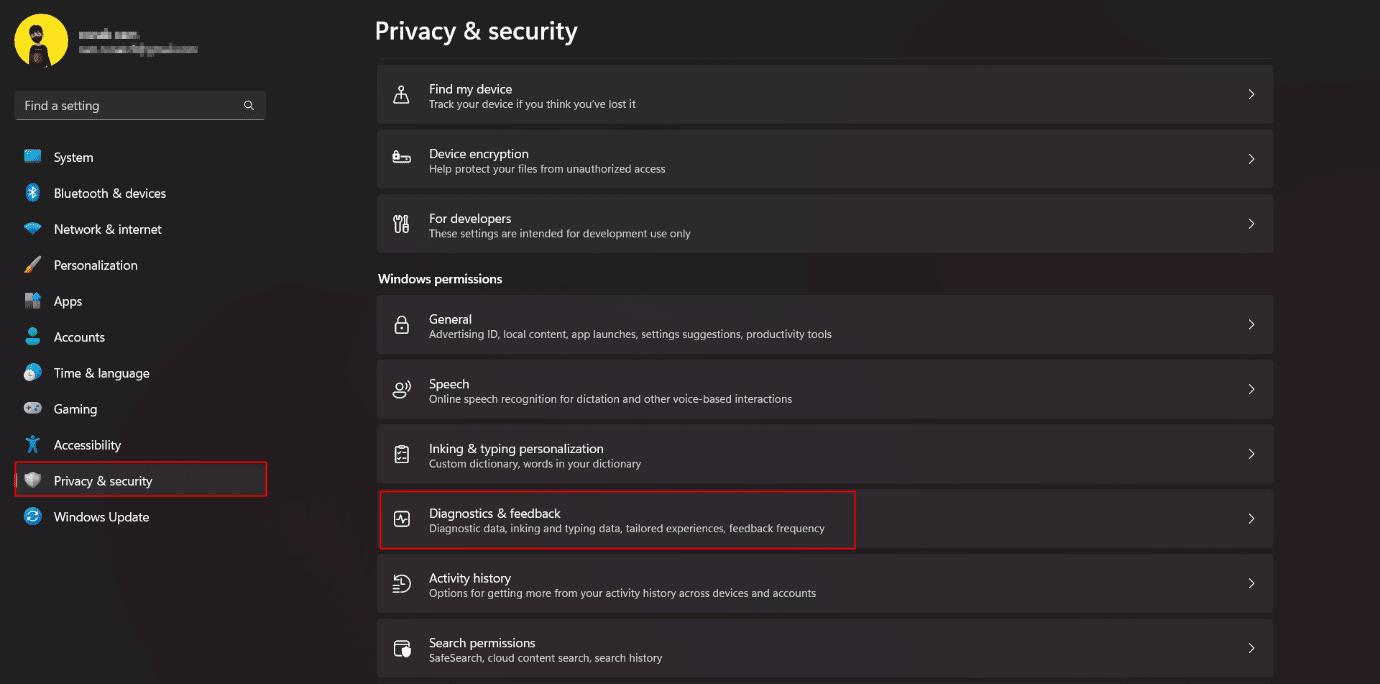Click the Windows Update sync icon

pos(33,517)
